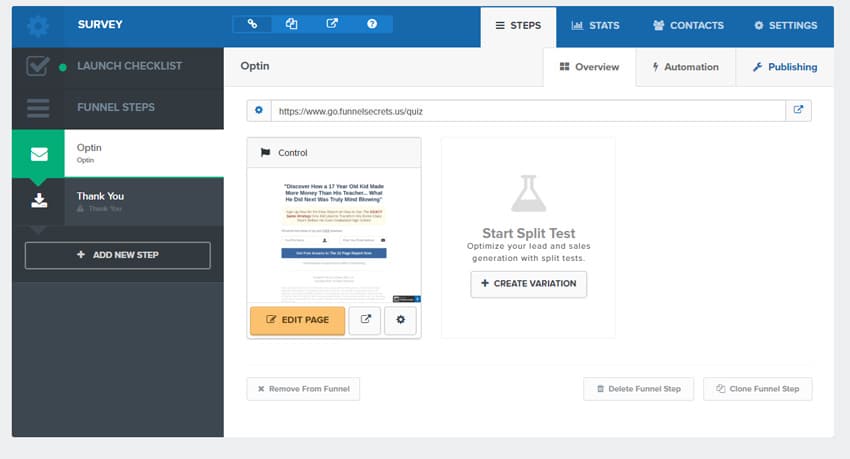Click the URL settings gear icon

[259, 111]
